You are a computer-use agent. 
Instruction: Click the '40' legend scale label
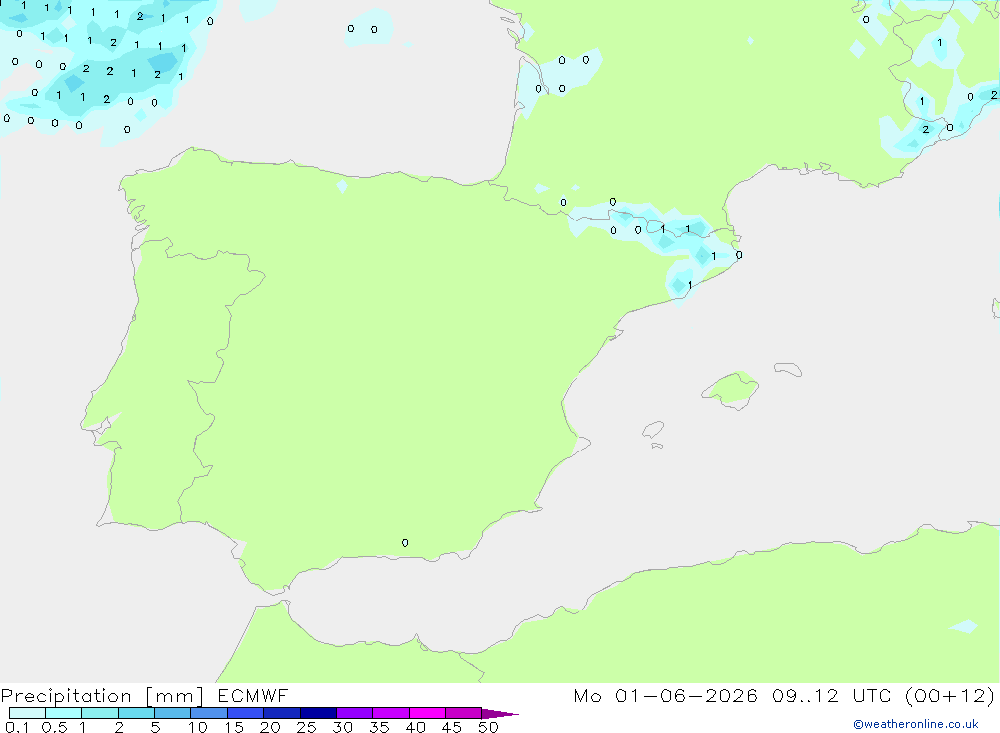pyautogui.click(x=416, y=727)
